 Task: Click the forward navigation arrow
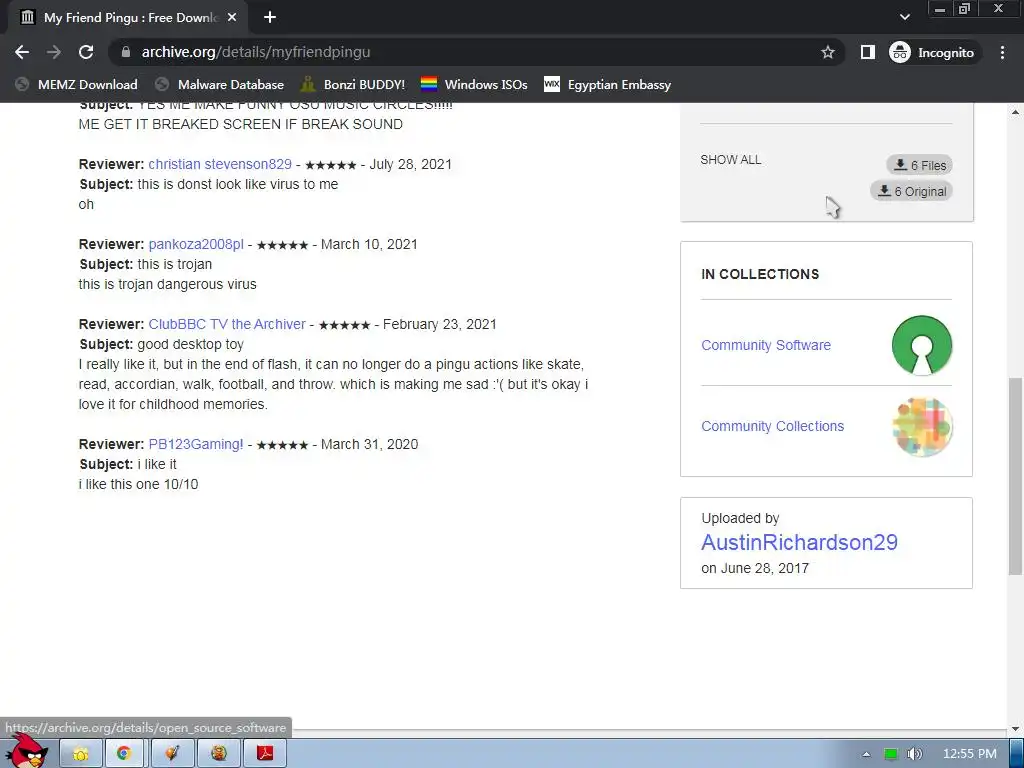(54, 52)
